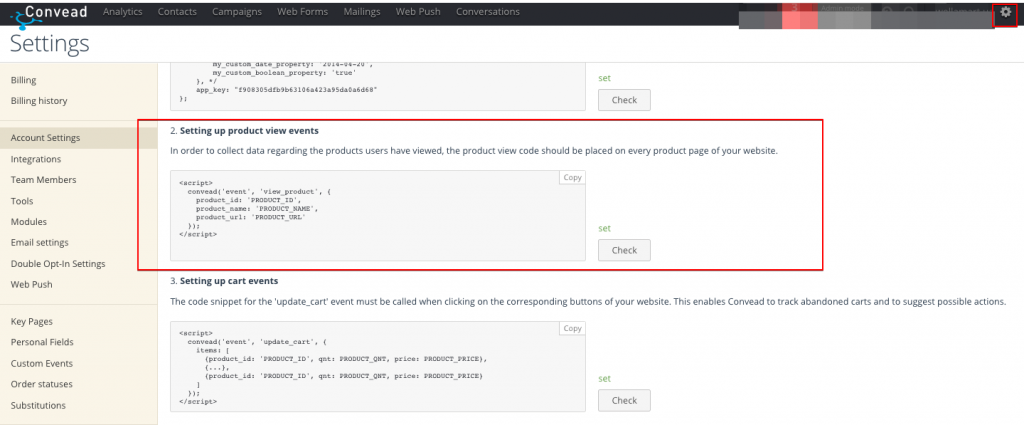Click the 'Settings' page title
The width and height of the screenshot is (1024, 425).
tap(50, 44)
